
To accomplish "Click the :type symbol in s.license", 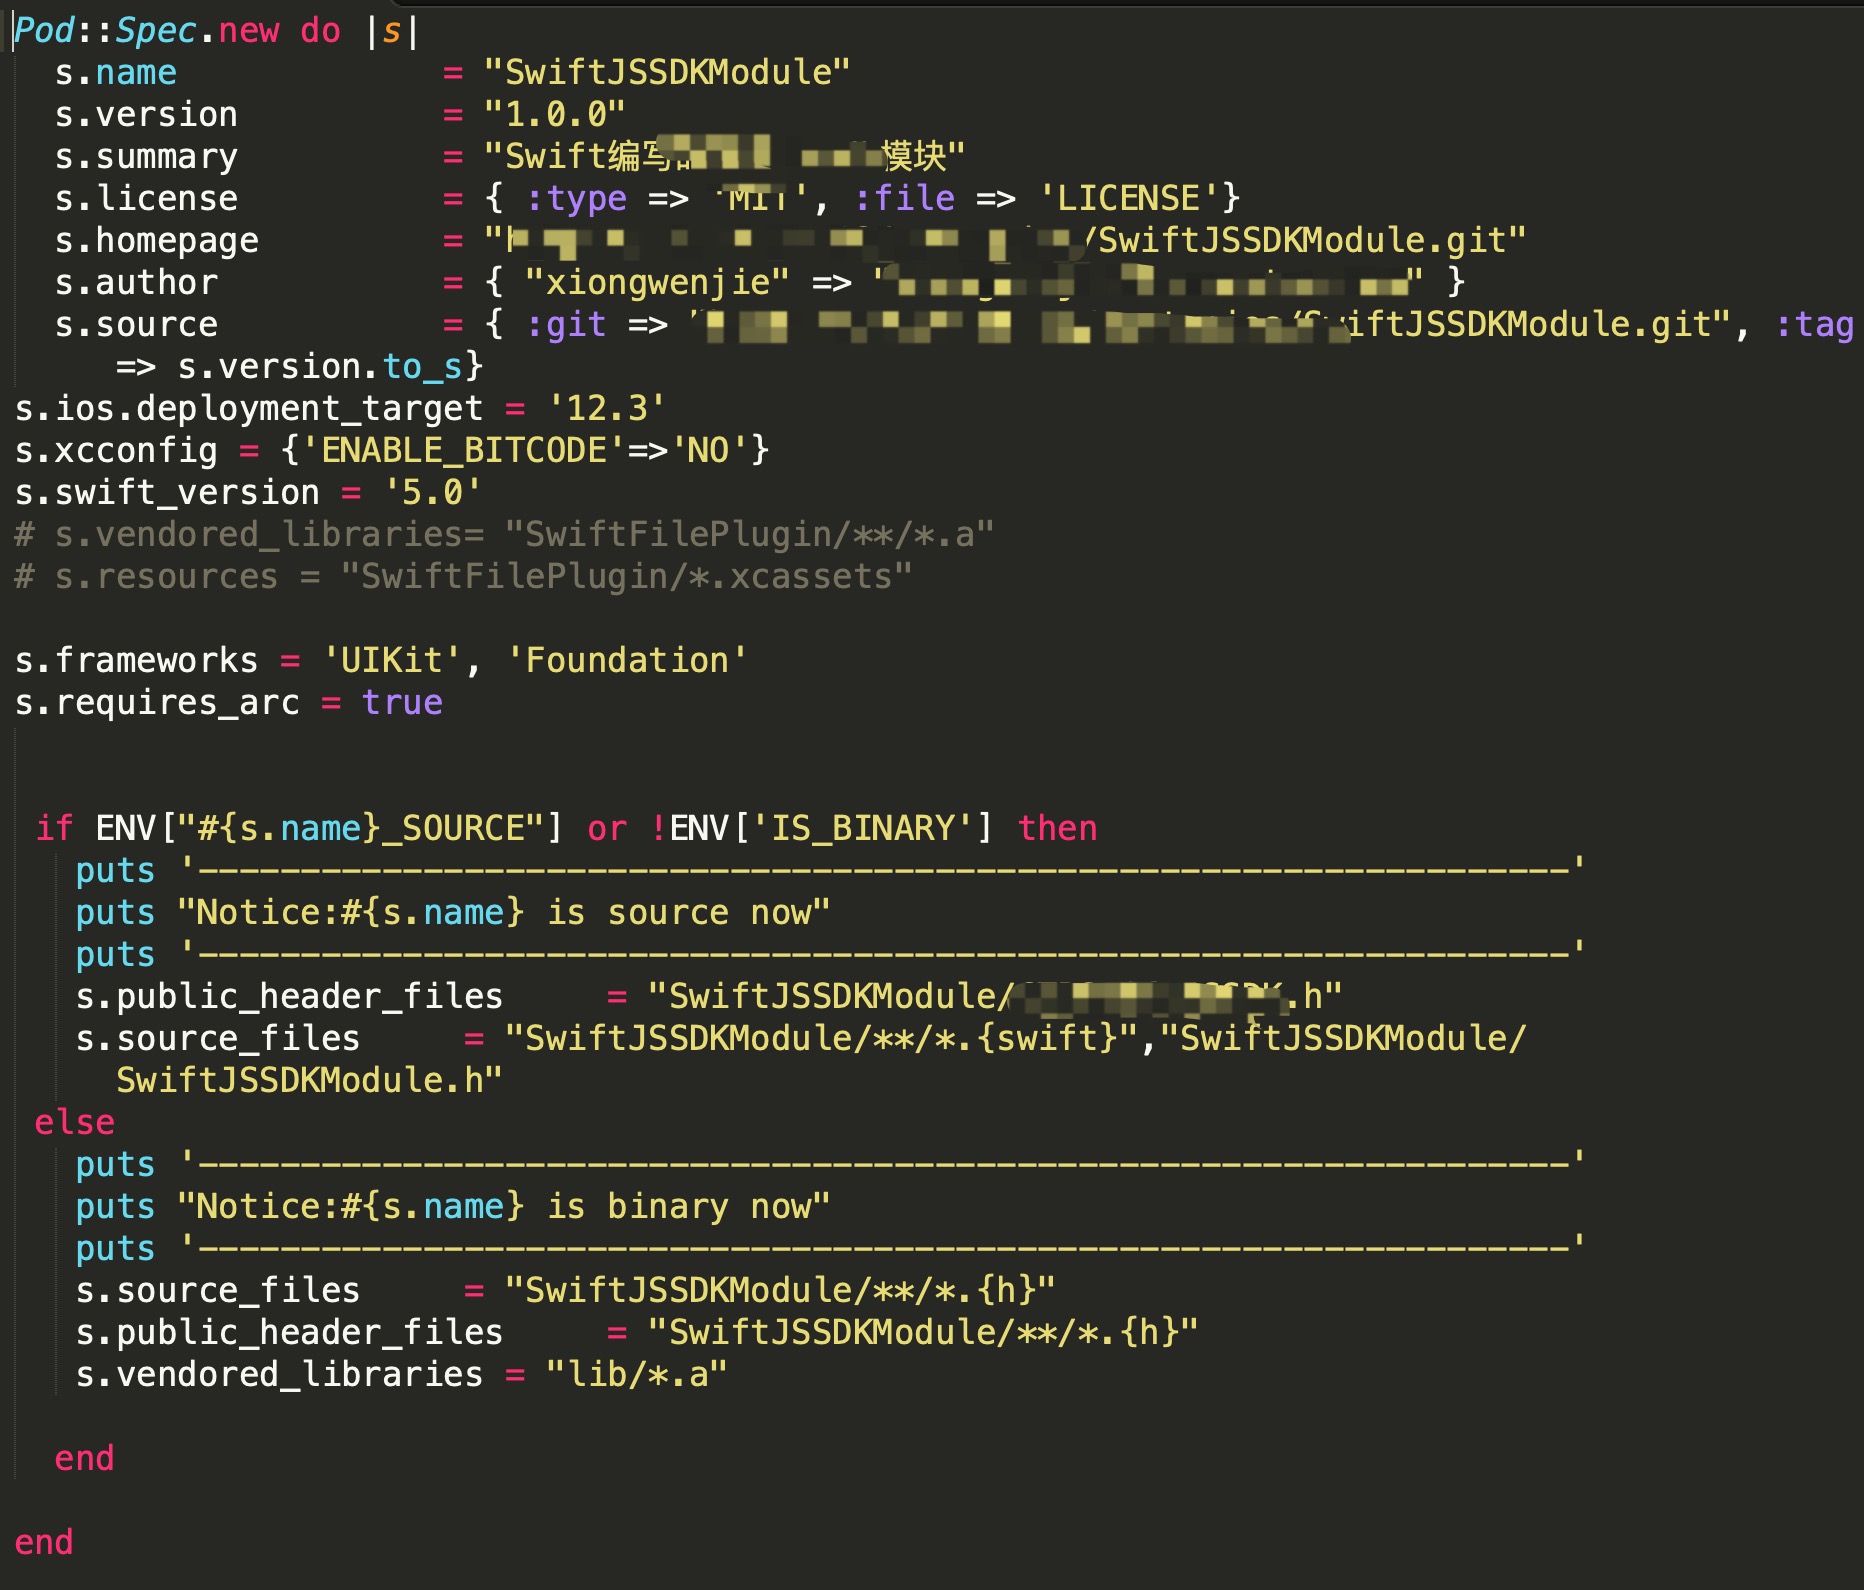I will (x=576, y=199).
